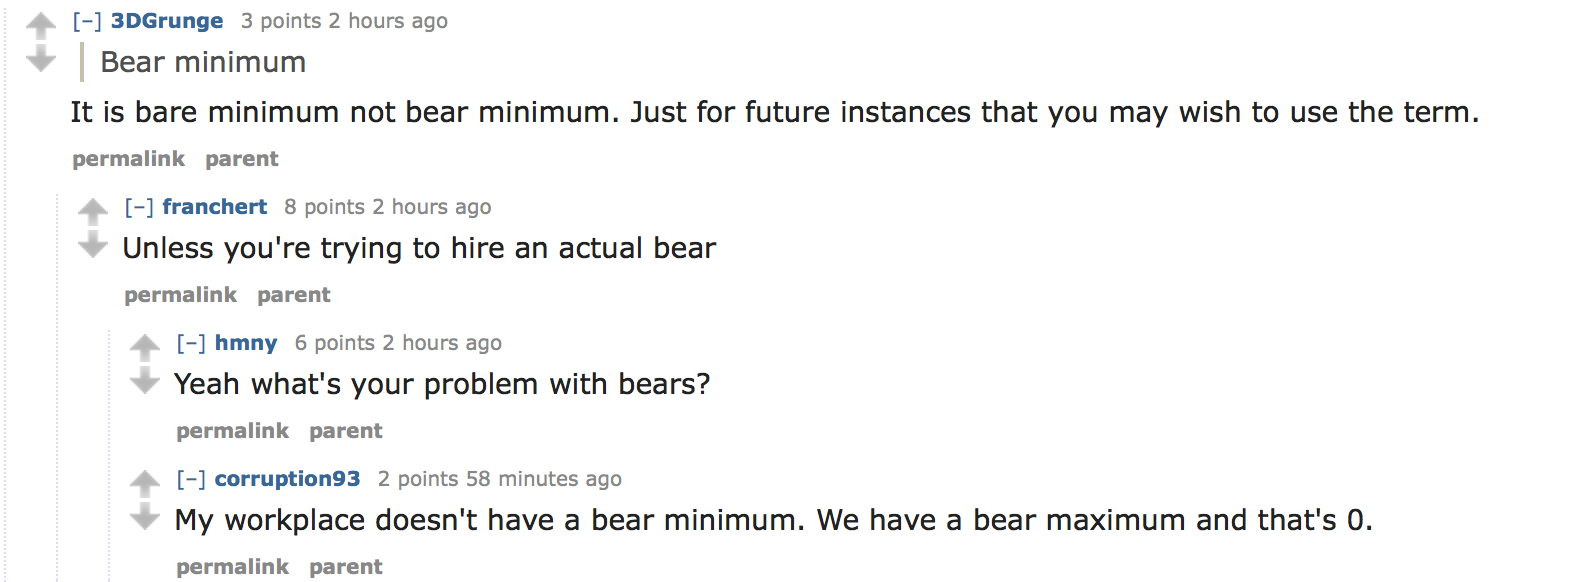1570x582 pixels.
Task: Upvote hmny's comment
Action: pos(145,347)
